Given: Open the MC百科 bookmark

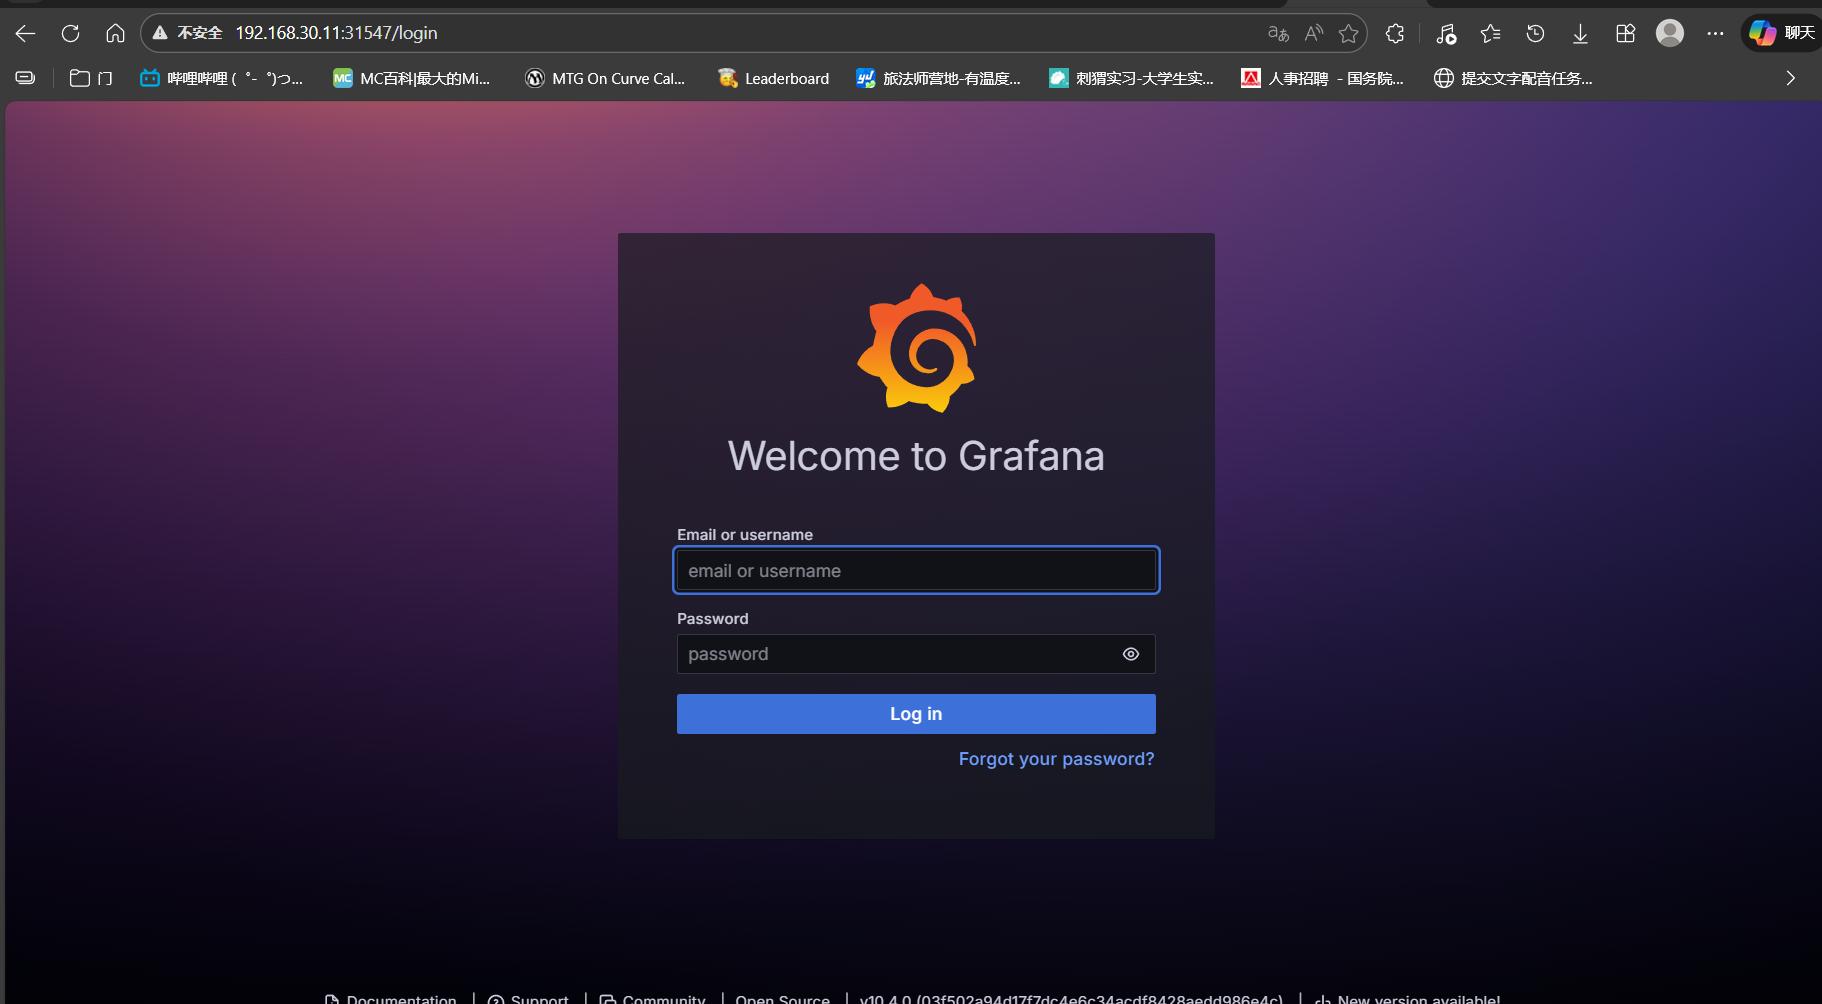Looking at the screenshot, I should (411, 78).
